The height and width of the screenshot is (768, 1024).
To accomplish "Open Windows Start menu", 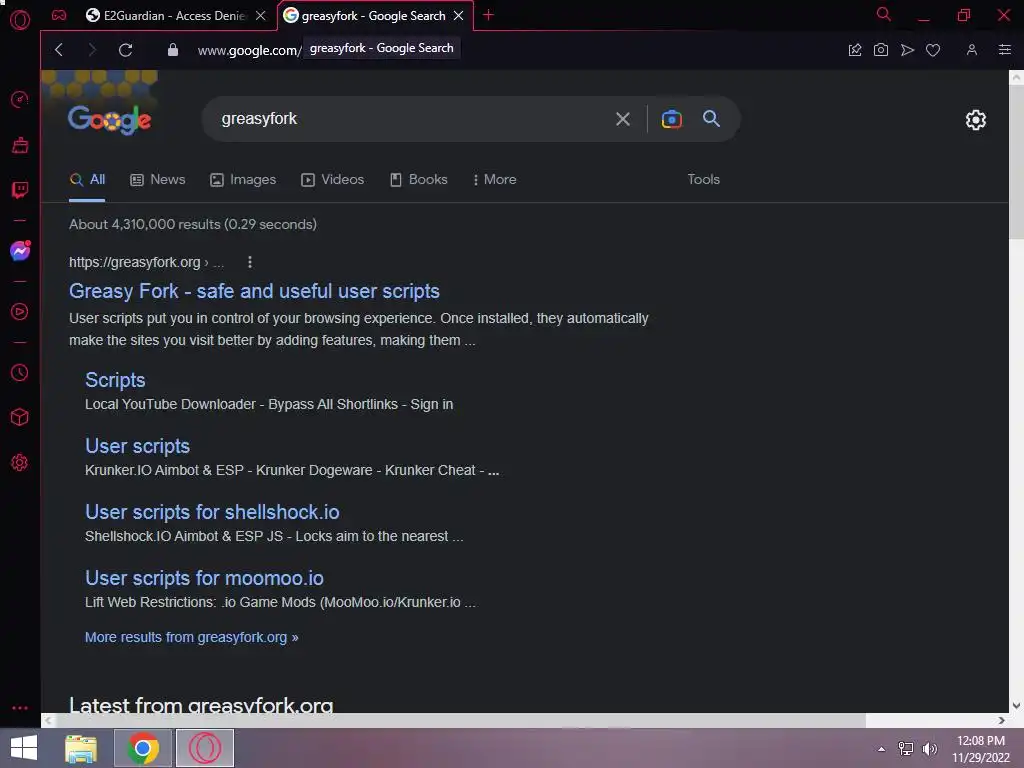I will pyautogui.click(x=24, y=748).
